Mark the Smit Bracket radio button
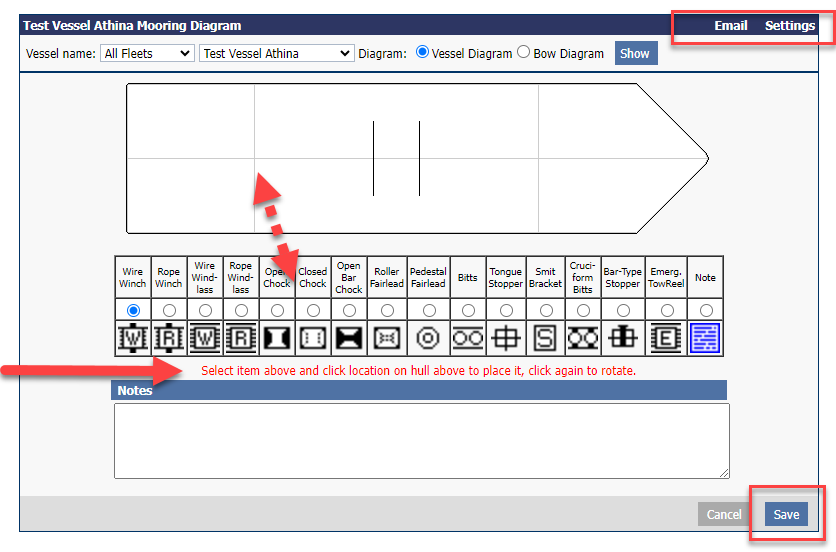 click(x=546, y=310)
